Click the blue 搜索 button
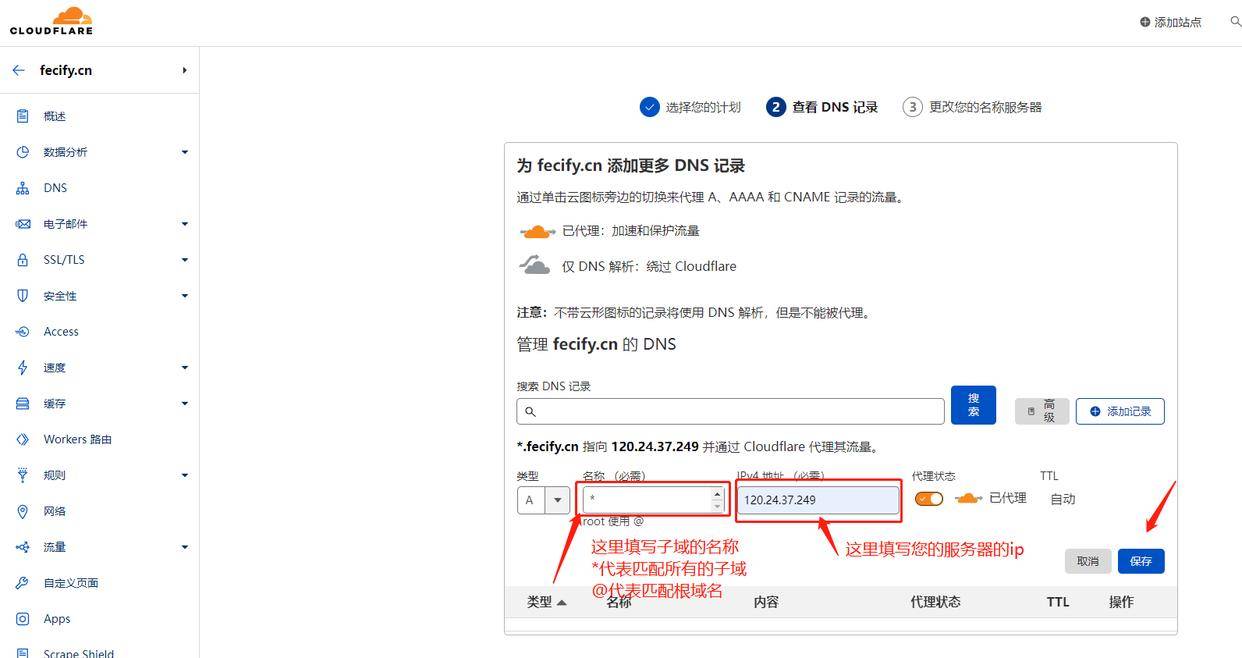This screenshot has width=1242, height=658. [973, 405]
